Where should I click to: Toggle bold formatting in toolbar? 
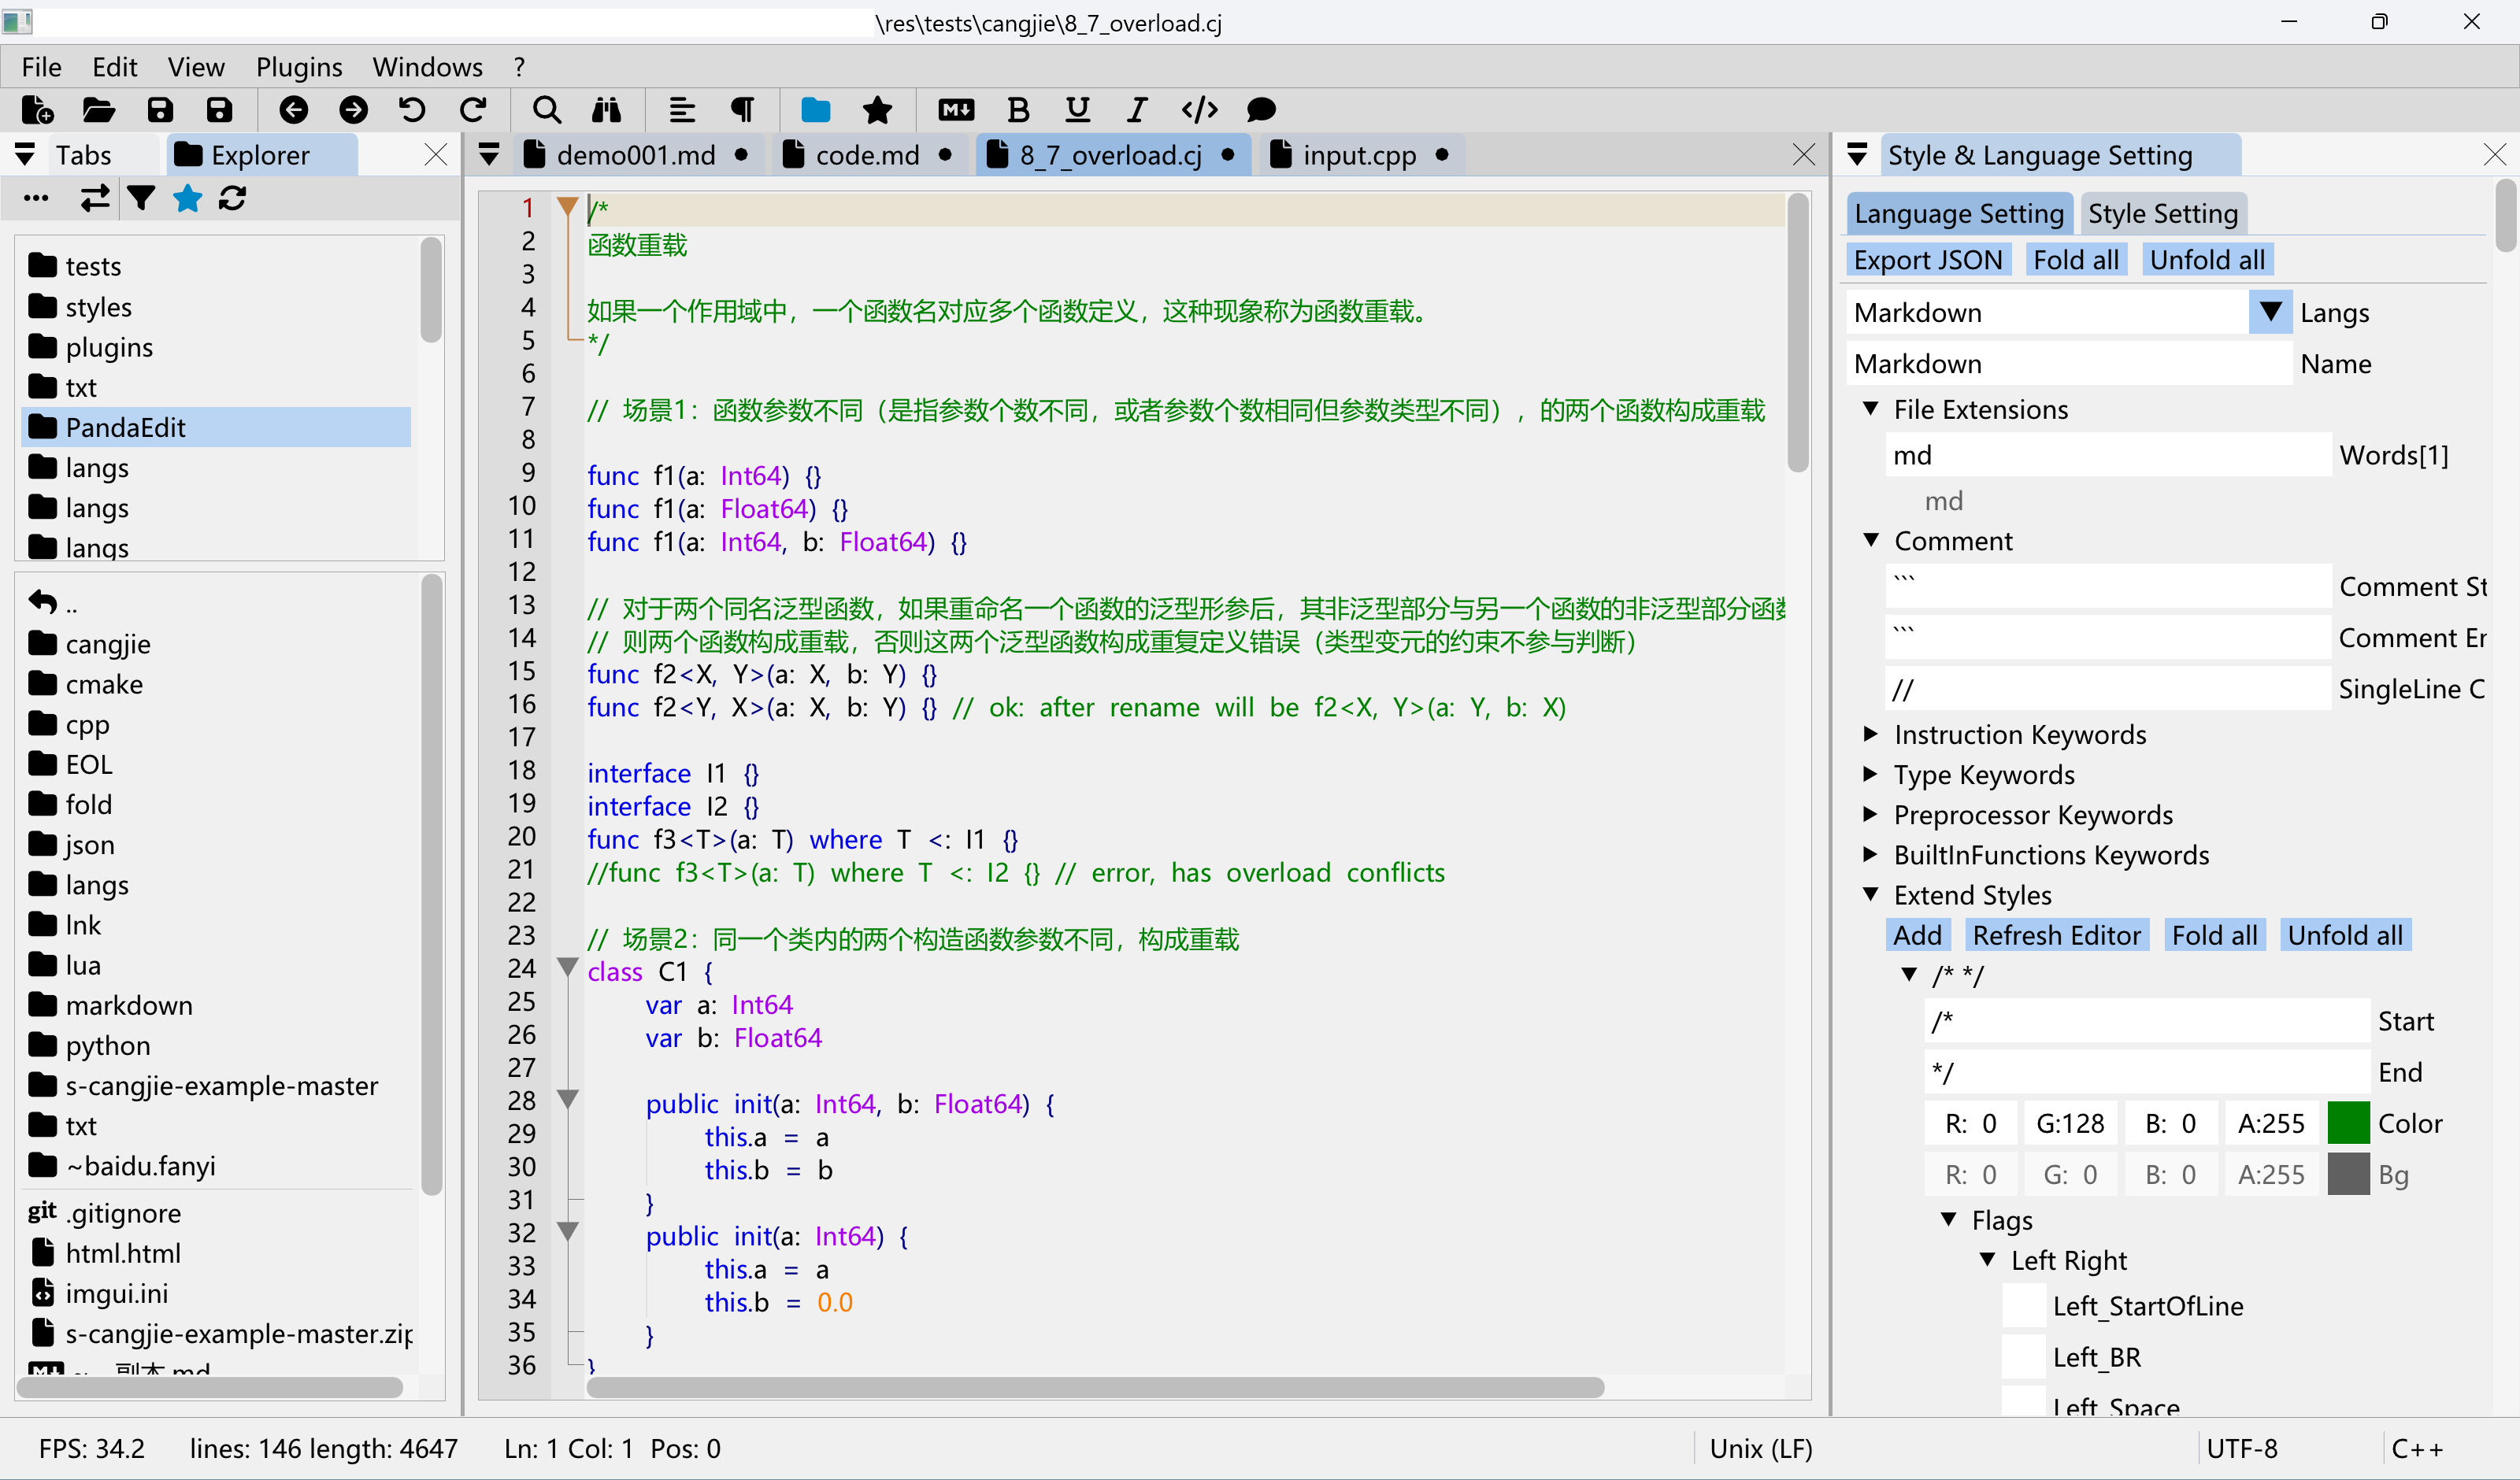click(x=1017, y=110)
